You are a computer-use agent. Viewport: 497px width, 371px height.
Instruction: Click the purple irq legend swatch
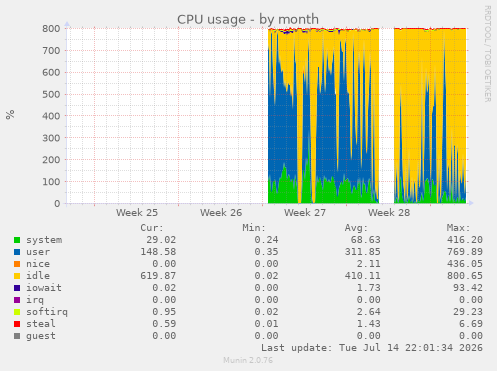17,300
